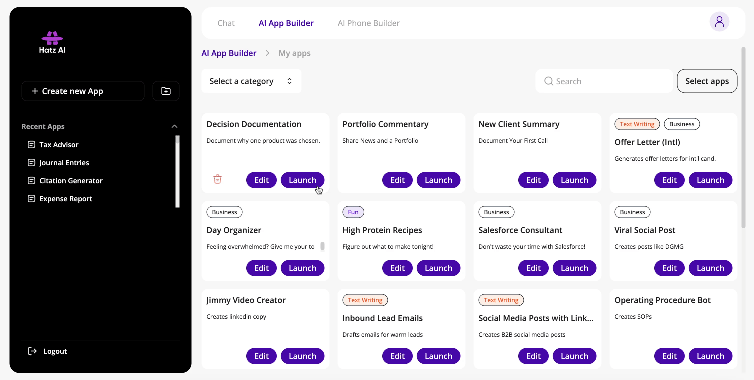Click the plus icon on Create new App

(35, 91)
